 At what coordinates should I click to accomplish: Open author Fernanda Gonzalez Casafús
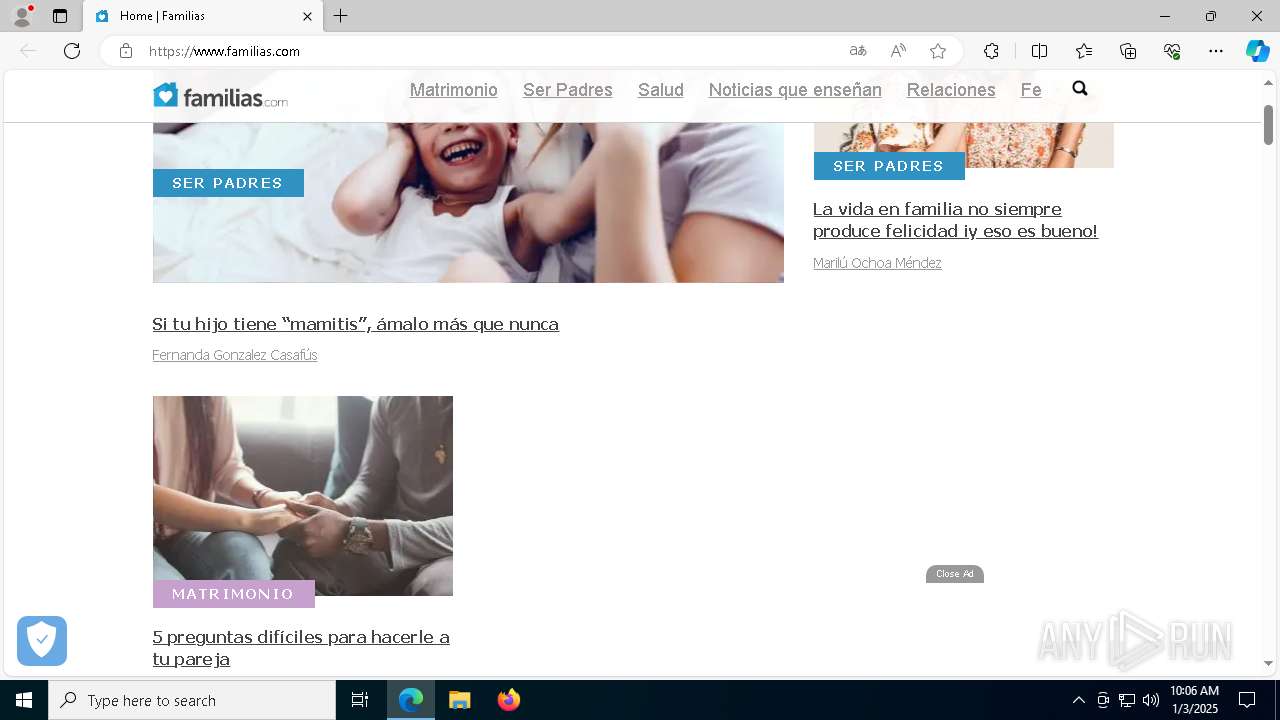(x=235, y=355)
